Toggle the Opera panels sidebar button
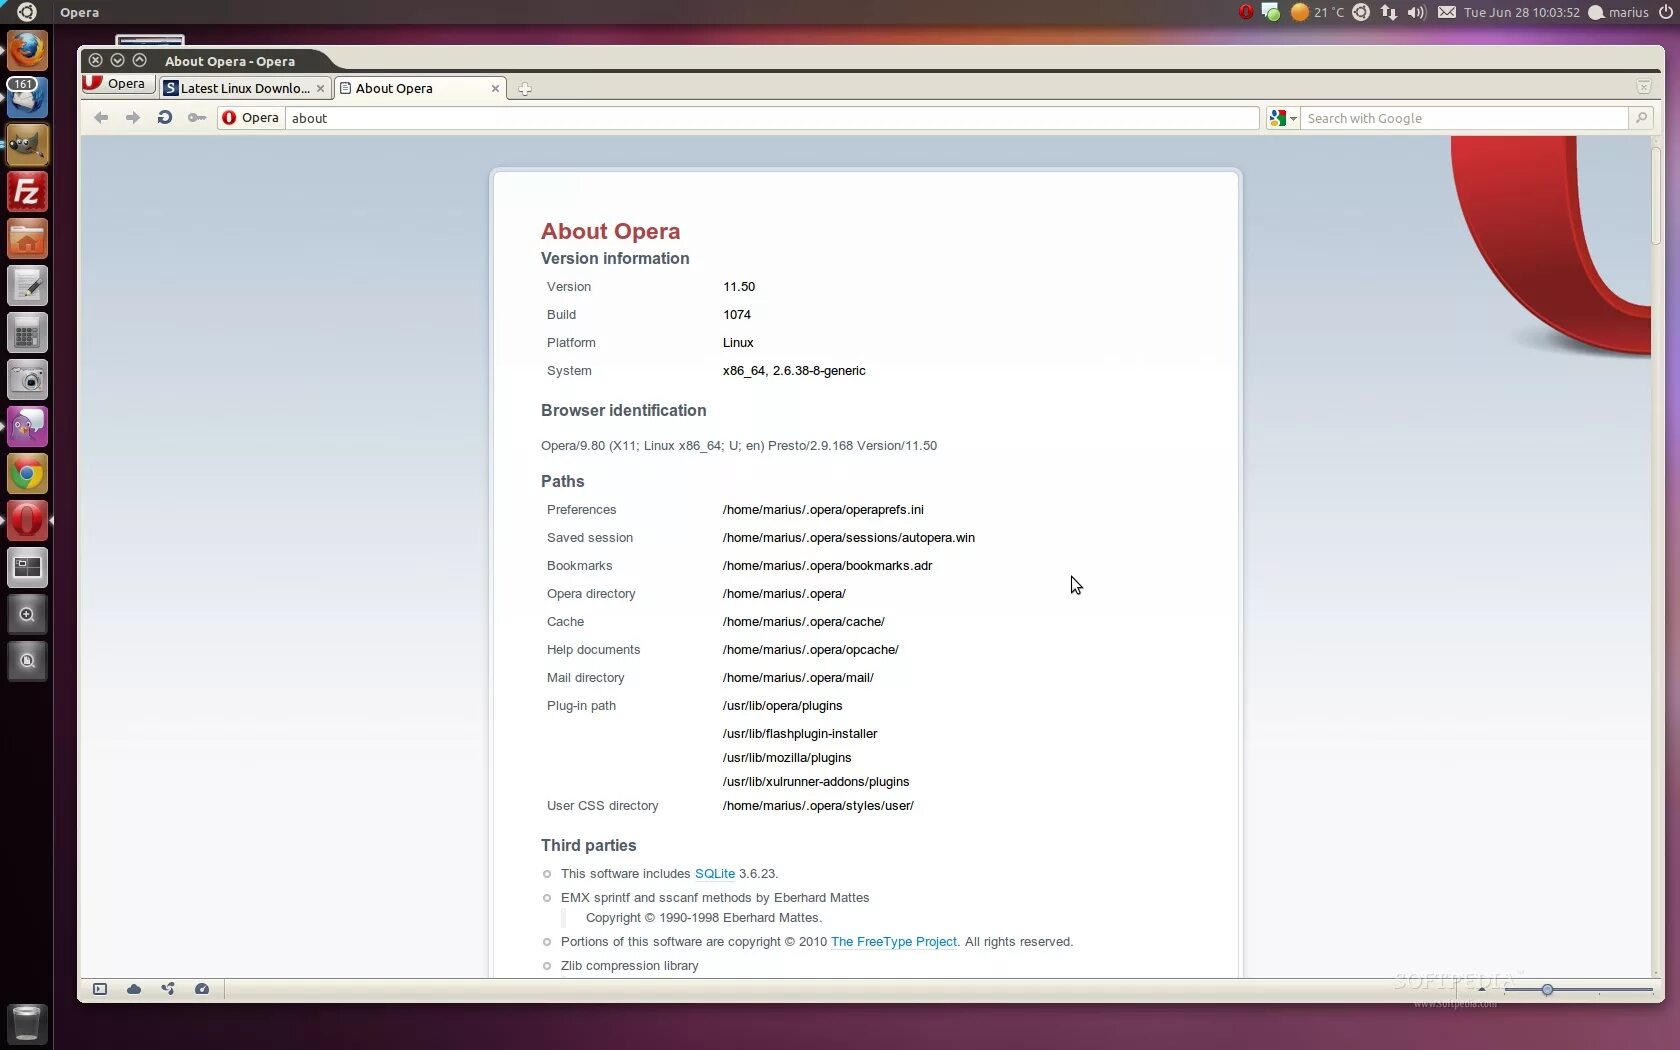 (x=100, y=989)
